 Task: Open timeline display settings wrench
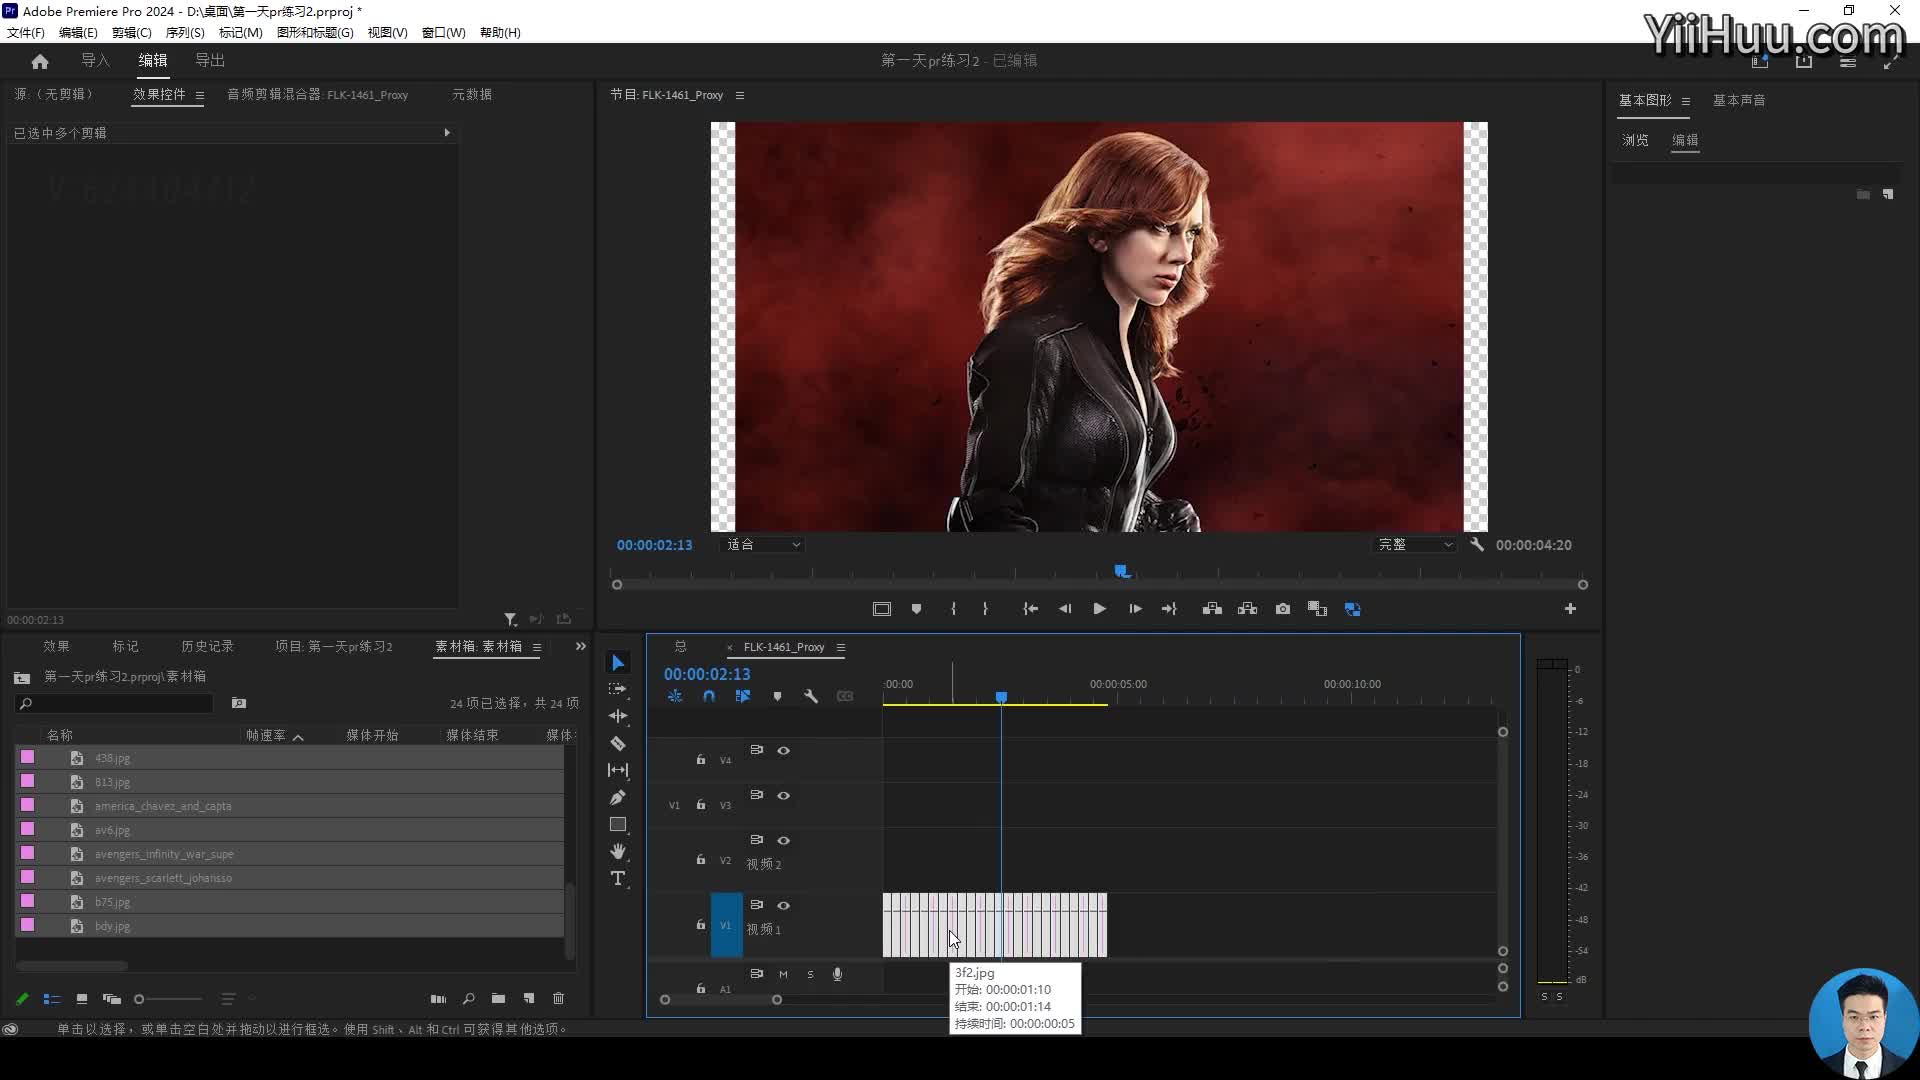pos(811,696)
